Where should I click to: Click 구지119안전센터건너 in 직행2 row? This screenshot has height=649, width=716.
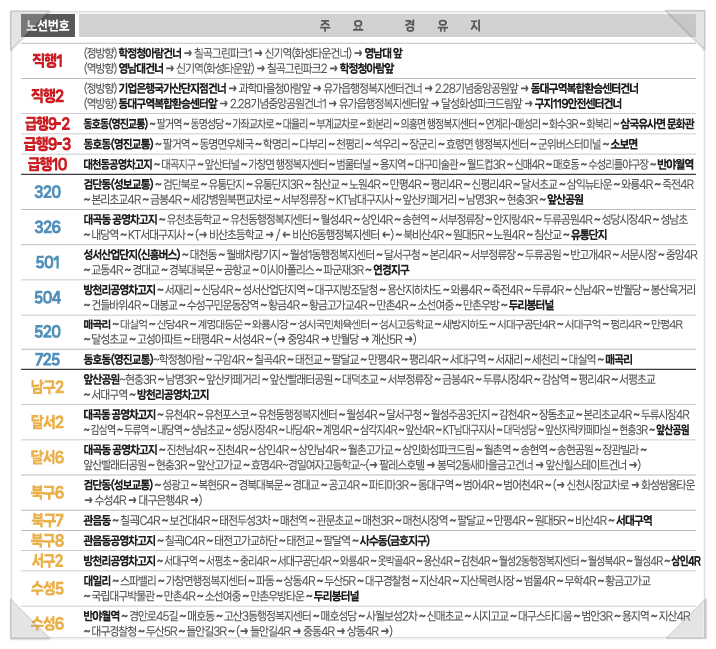[578, 104]
